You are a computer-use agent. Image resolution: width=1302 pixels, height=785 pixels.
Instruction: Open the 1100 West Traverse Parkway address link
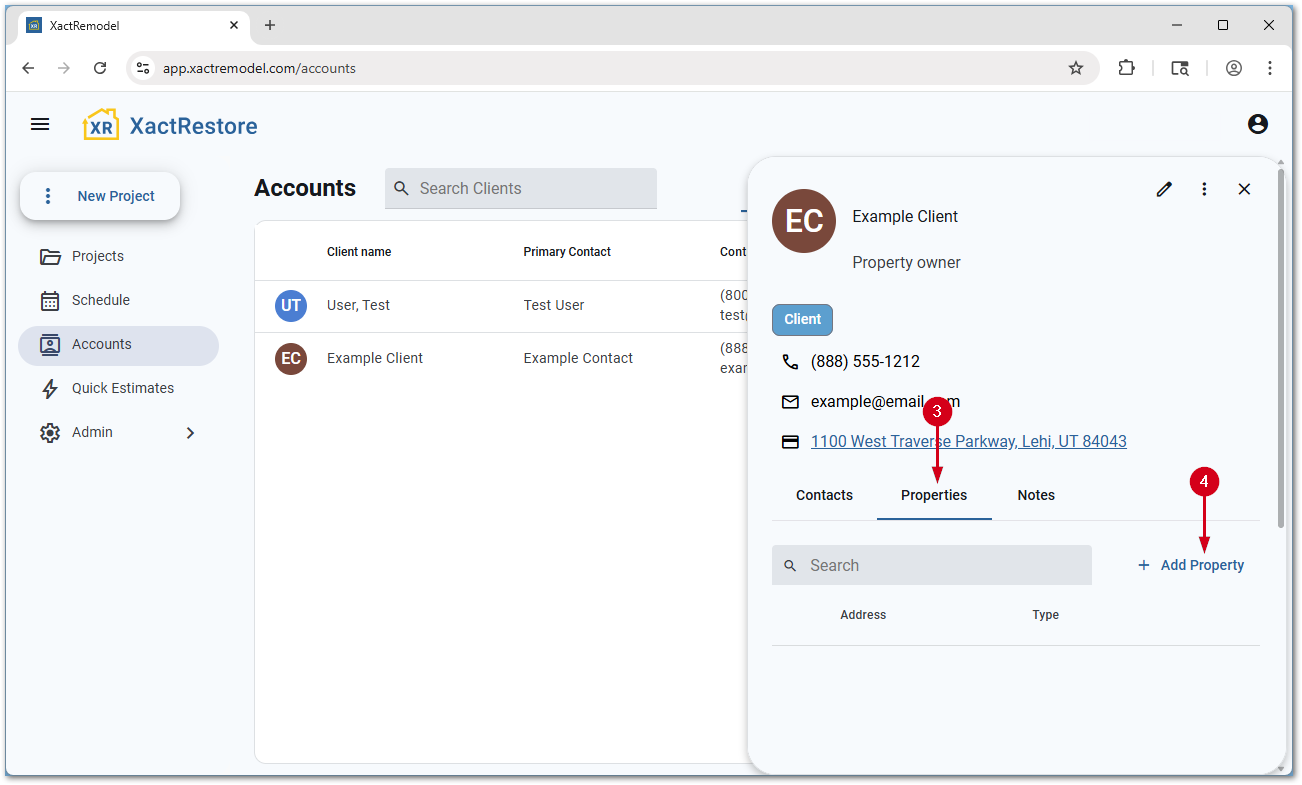click(x=969, y=442)
